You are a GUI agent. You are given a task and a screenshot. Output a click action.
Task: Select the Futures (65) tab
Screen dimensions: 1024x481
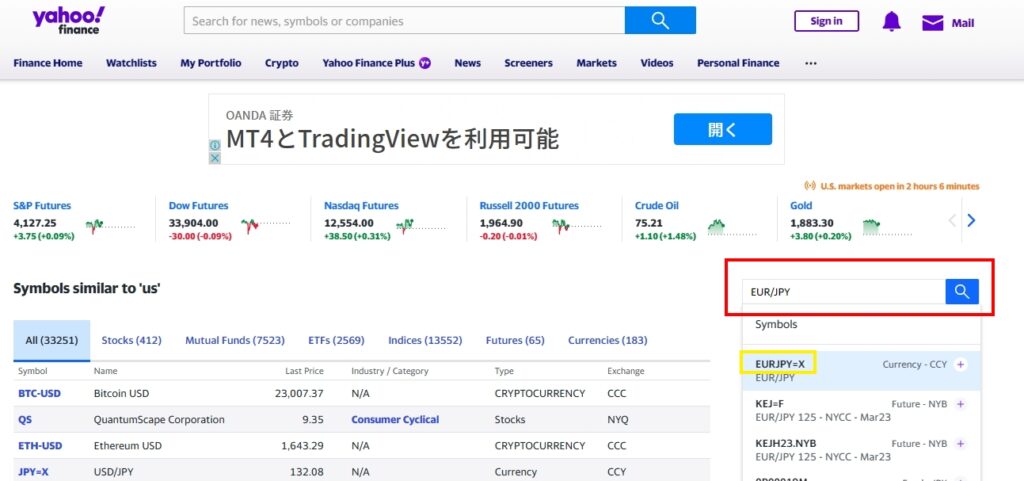pyautogui.click(x=515, y=341)
